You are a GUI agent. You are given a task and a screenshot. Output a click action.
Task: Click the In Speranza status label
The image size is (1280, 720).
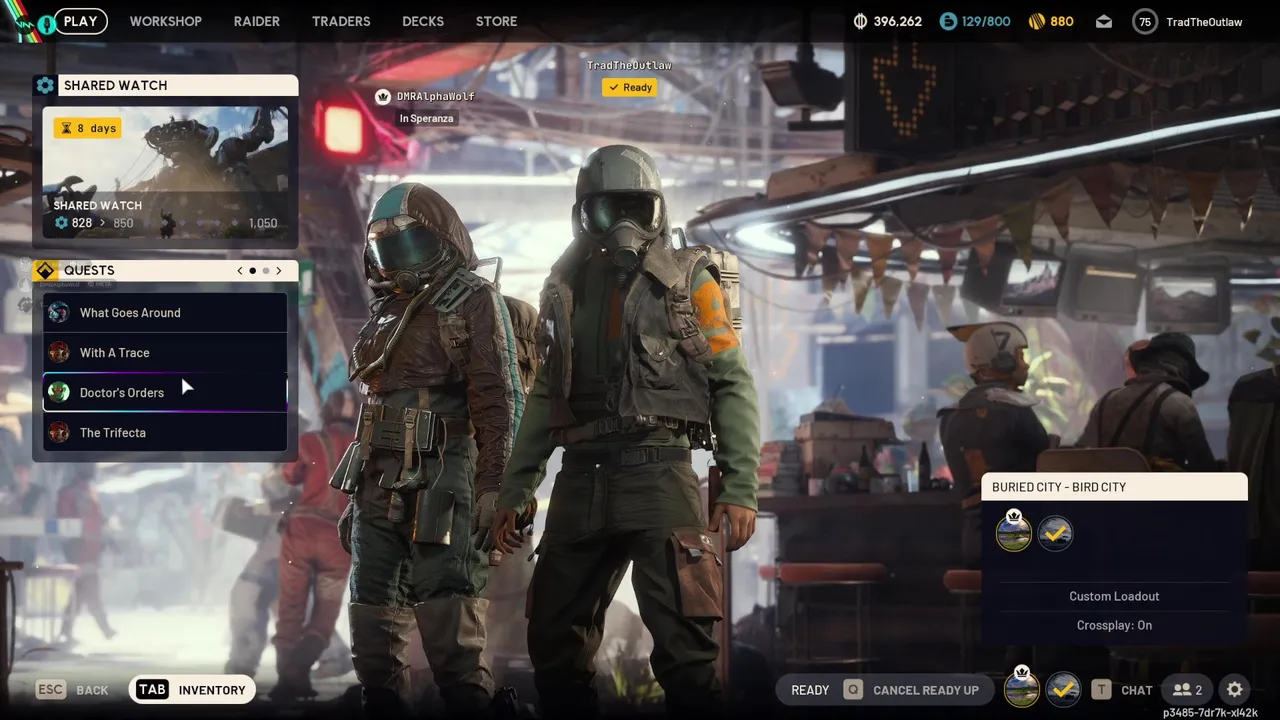coord(426,118)
